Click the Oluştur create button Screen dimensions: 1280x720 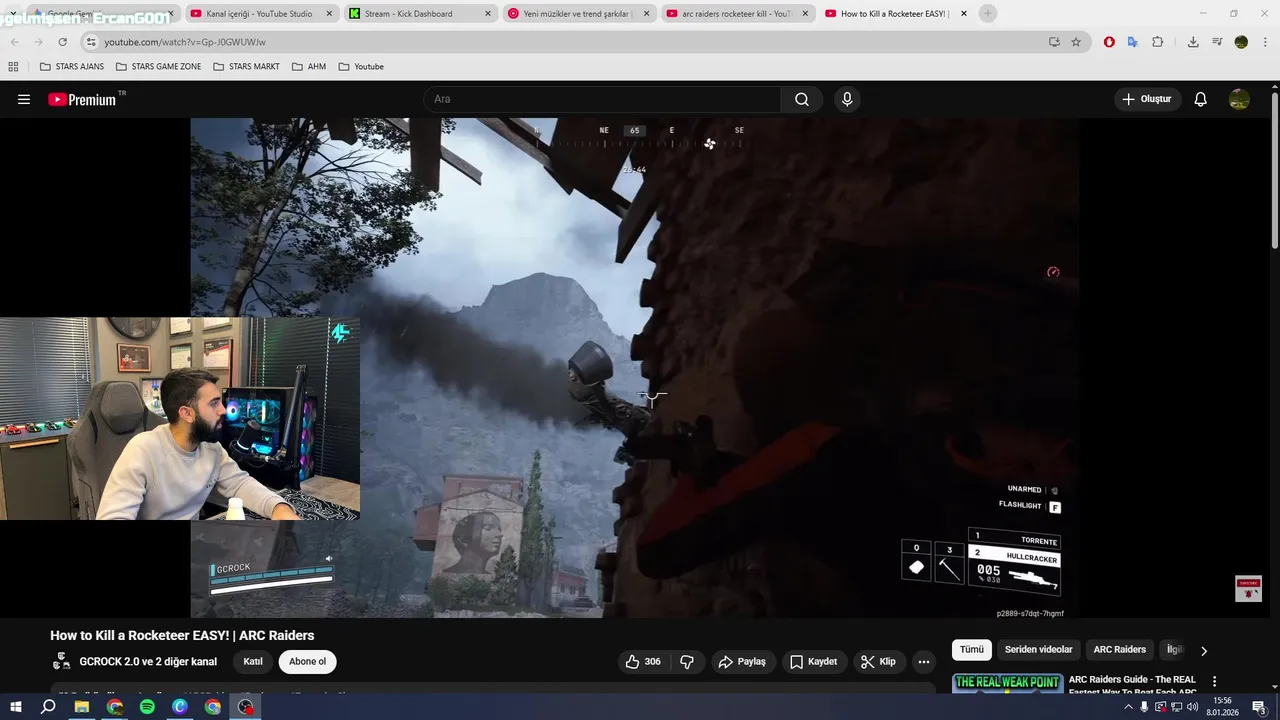tap(1147, 99)
